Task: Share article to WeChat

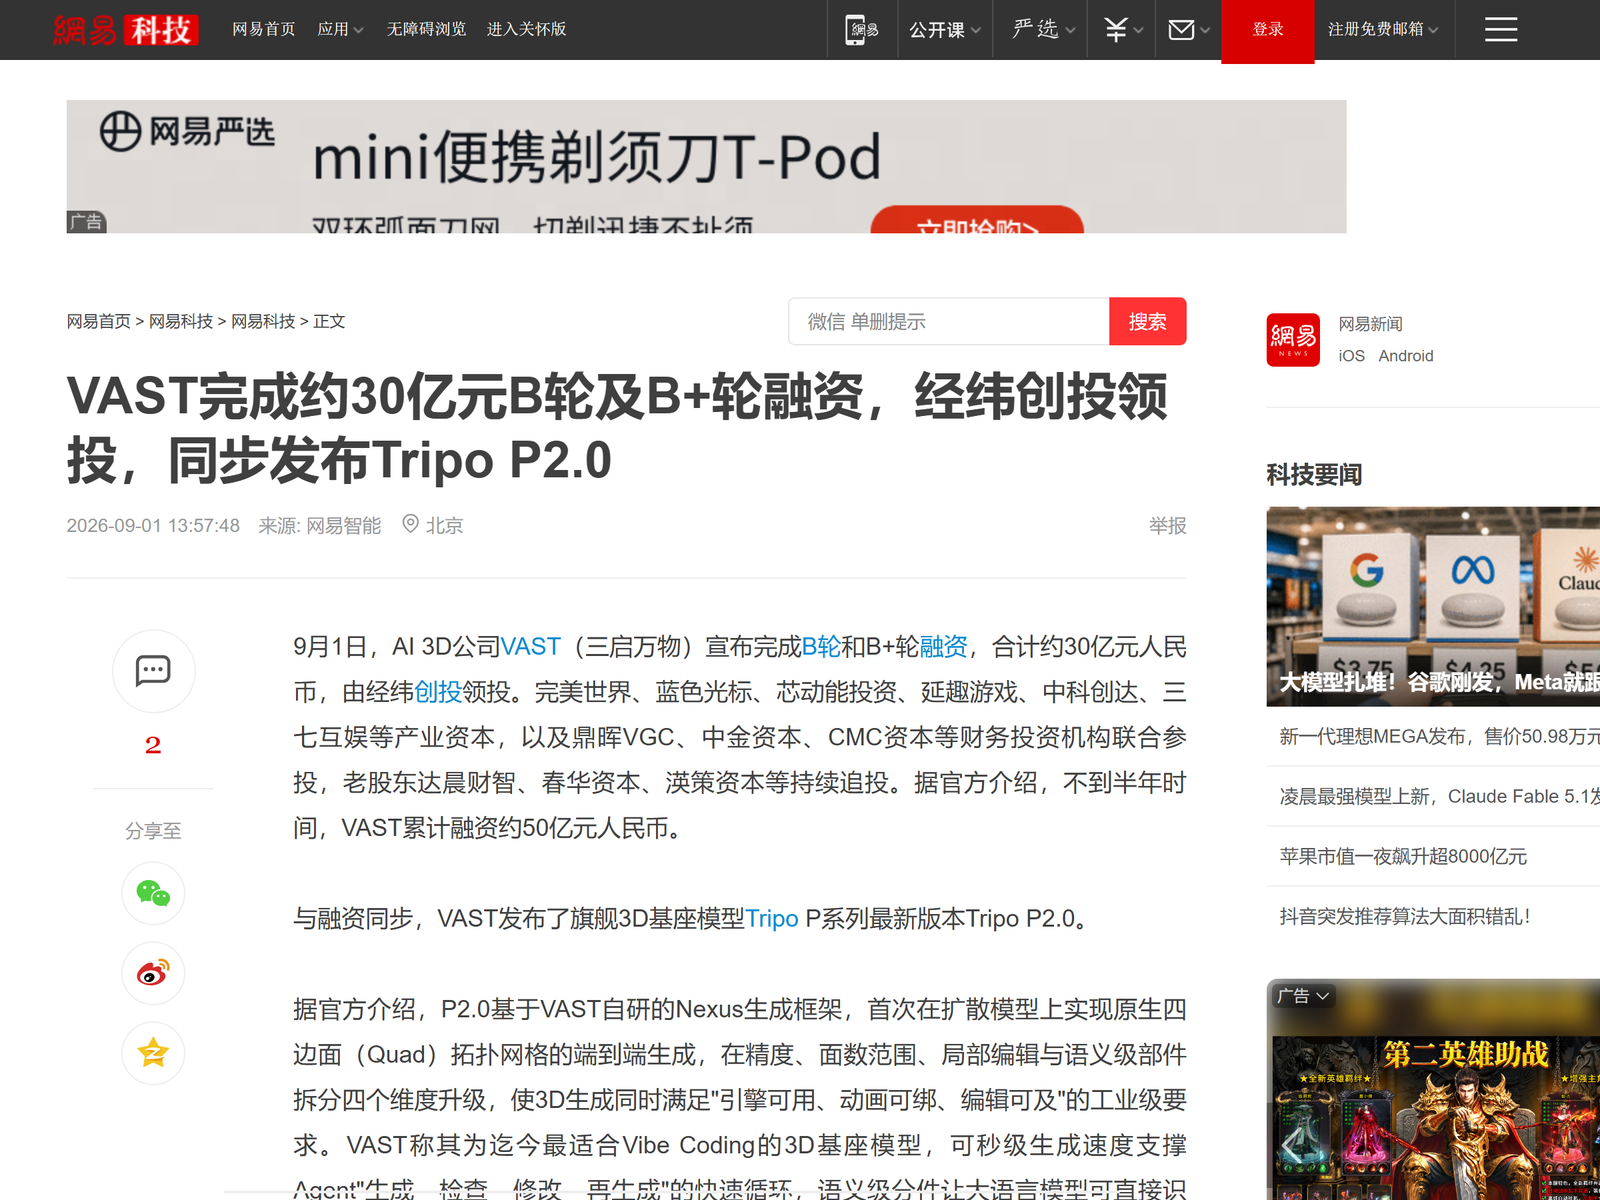Action: (153, 893)
